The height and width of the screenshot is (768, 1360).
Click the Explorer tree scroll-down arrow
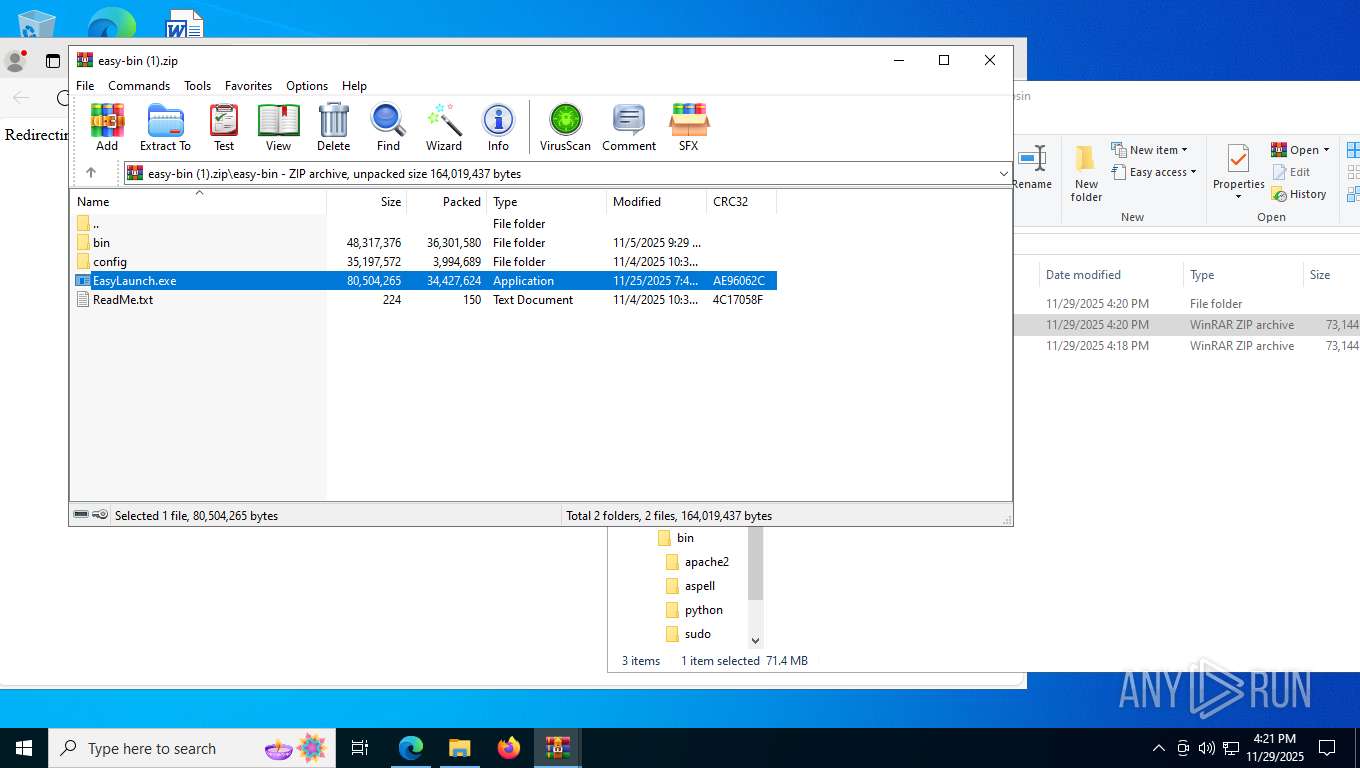point(755,640)
